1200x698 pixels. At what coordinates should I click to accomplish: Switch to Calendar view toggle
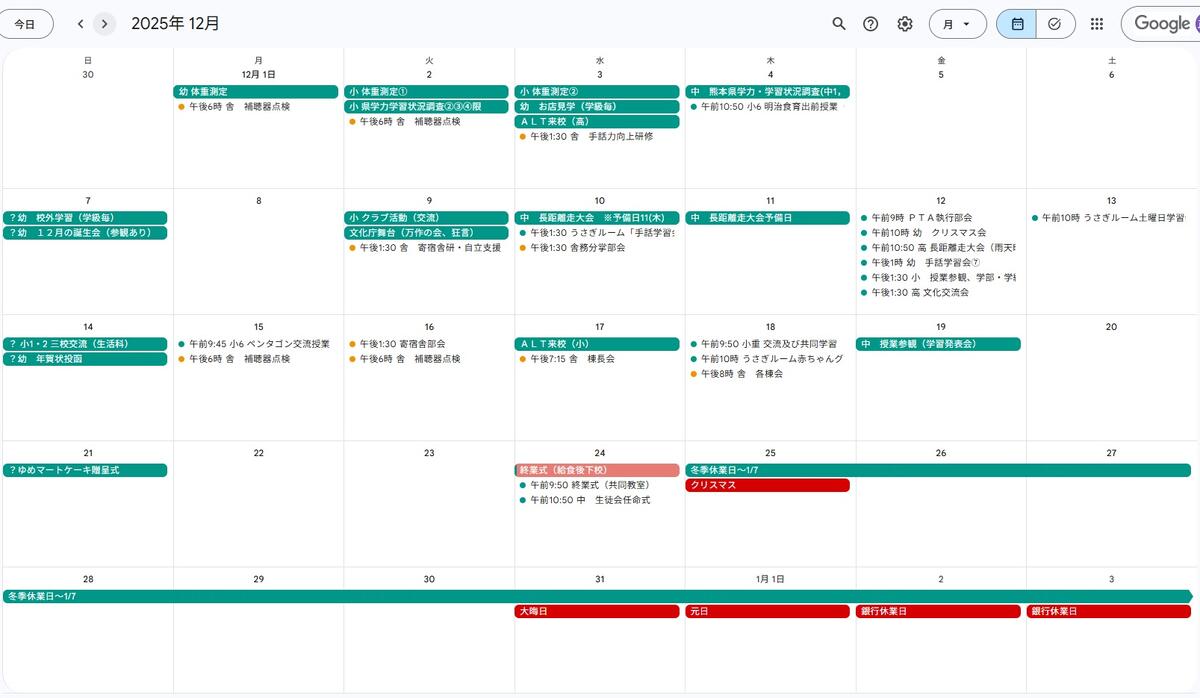(x=1017, y=24)
